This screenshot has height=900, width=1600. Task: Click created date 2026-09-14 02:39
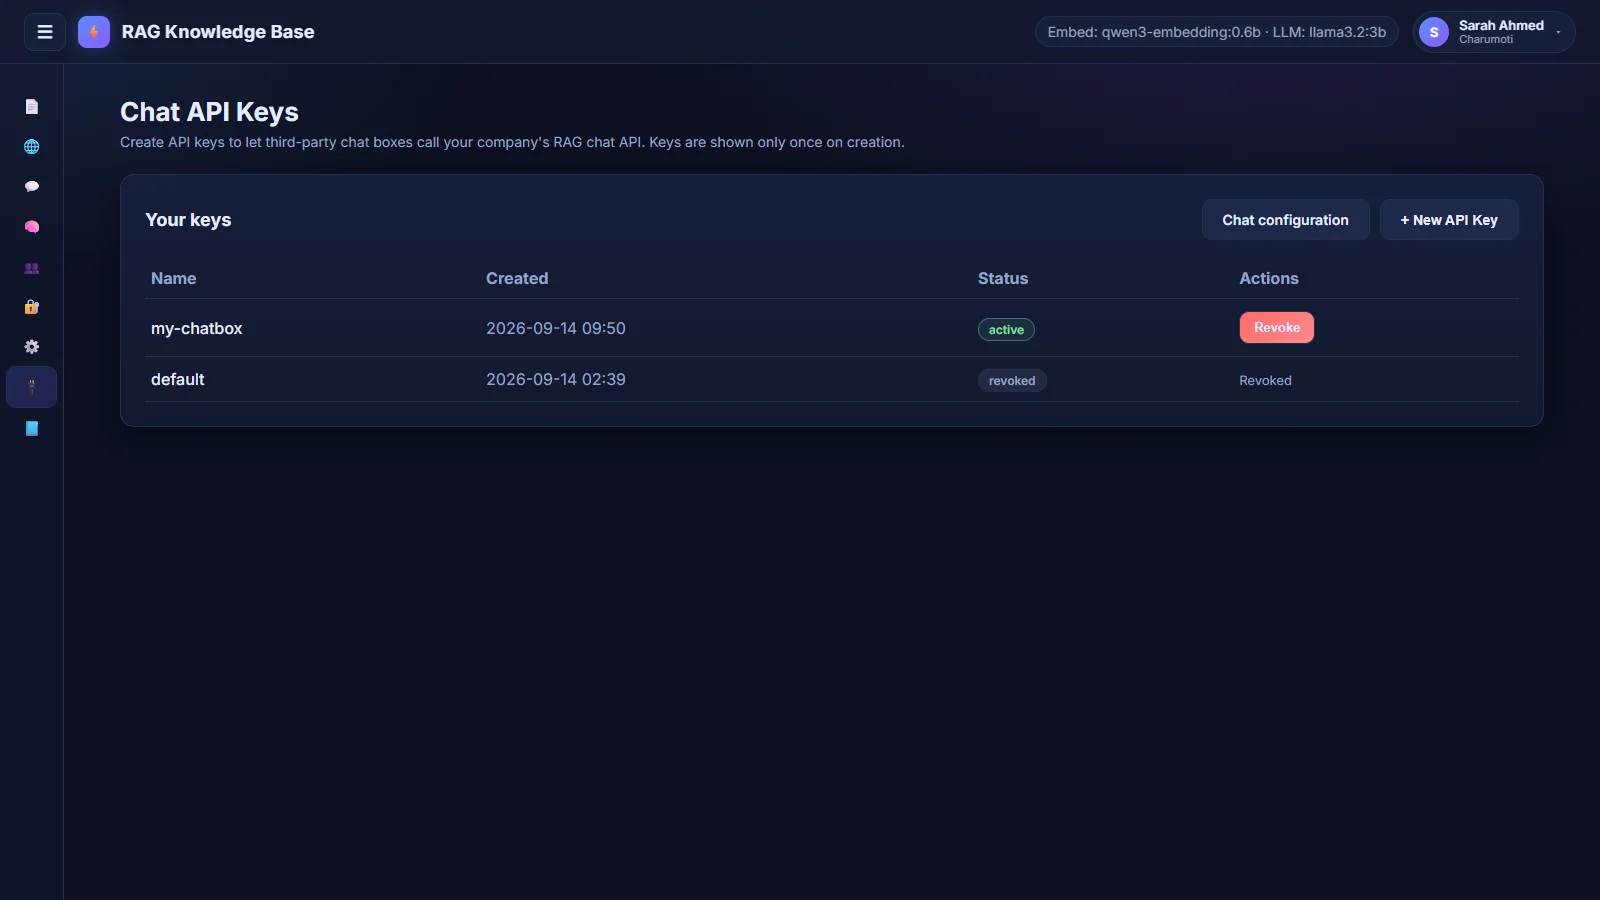click(x=556, y=379)
